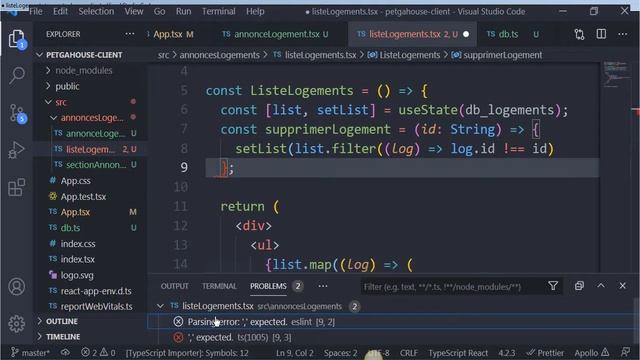Click the master branch status item
This screenshot has height=360, width=640.
click(x=30, y=353)
